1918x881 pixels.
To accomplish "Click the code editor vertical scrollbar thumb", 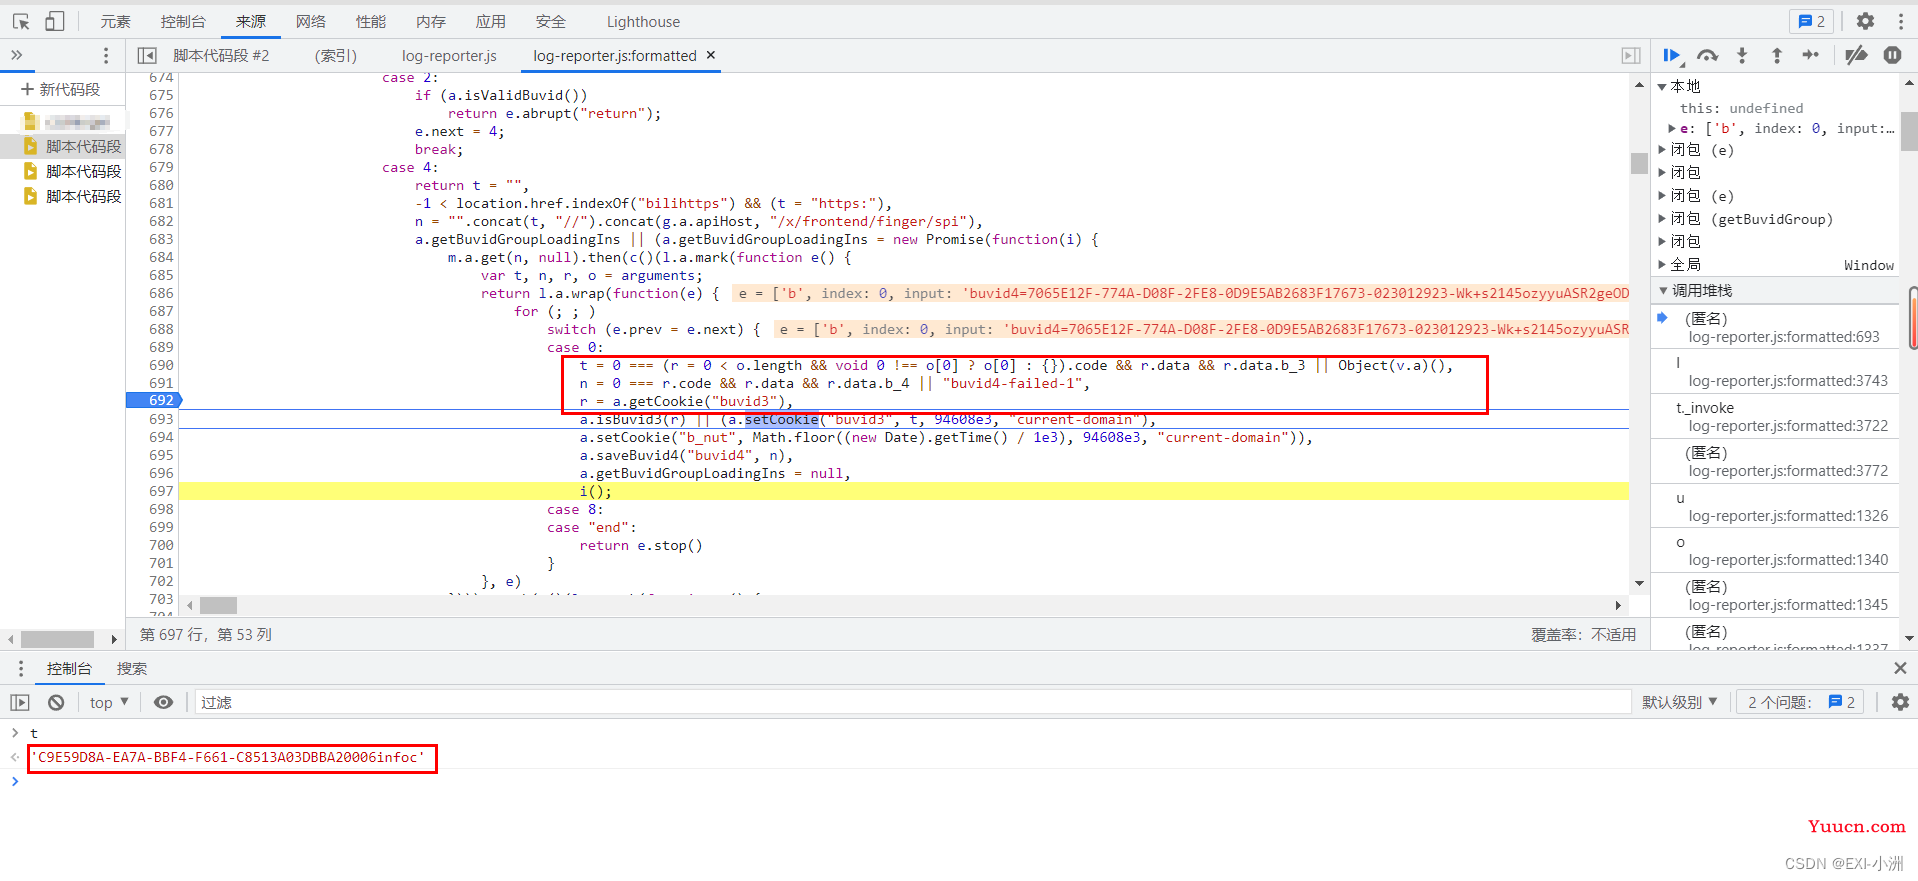I will tap(1639, 163).
